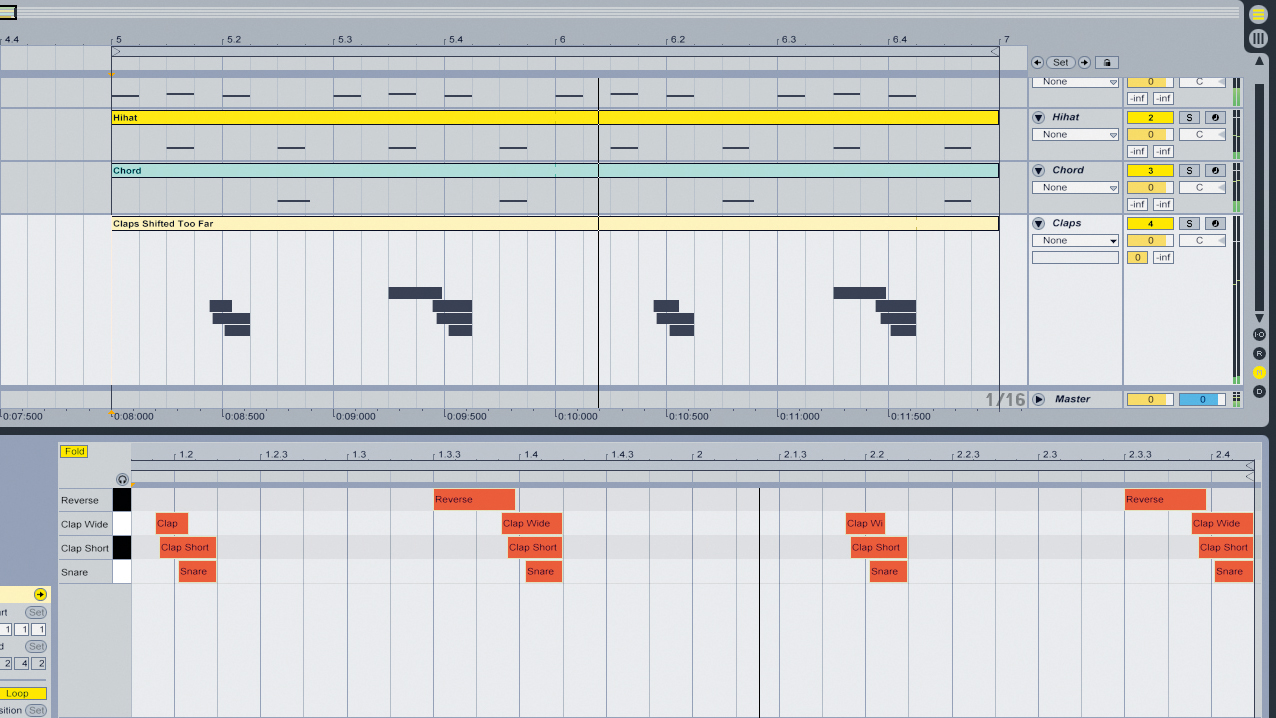This screenshot has height=718, width=1276.
Task: Switch to Arrangement view selector icon
Action: [x=1258, y=15]
